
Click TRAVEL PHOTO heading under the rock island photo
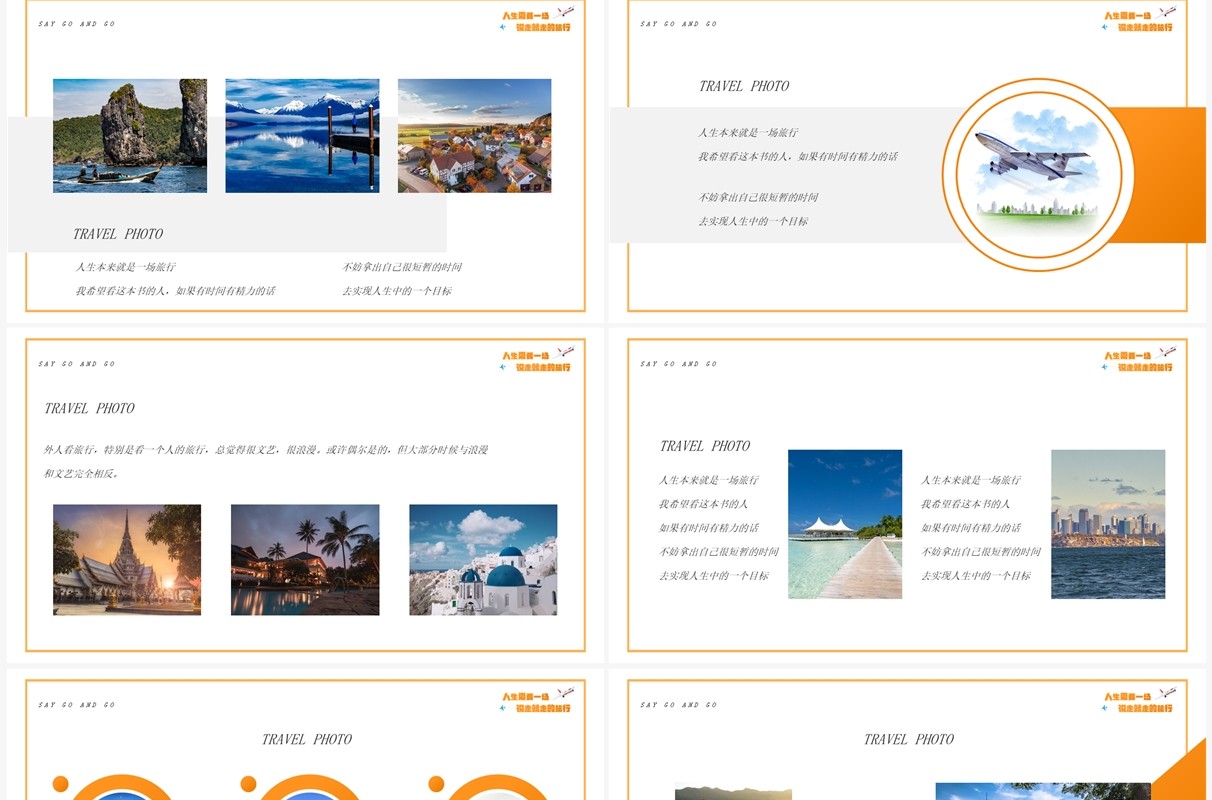[x=118, y=234]
